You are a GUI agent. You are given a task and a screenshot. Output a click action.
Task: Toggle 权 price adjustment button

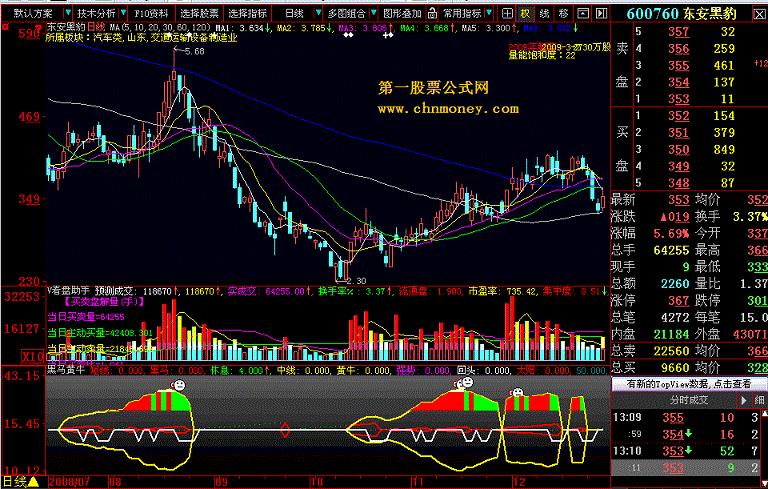526,13
